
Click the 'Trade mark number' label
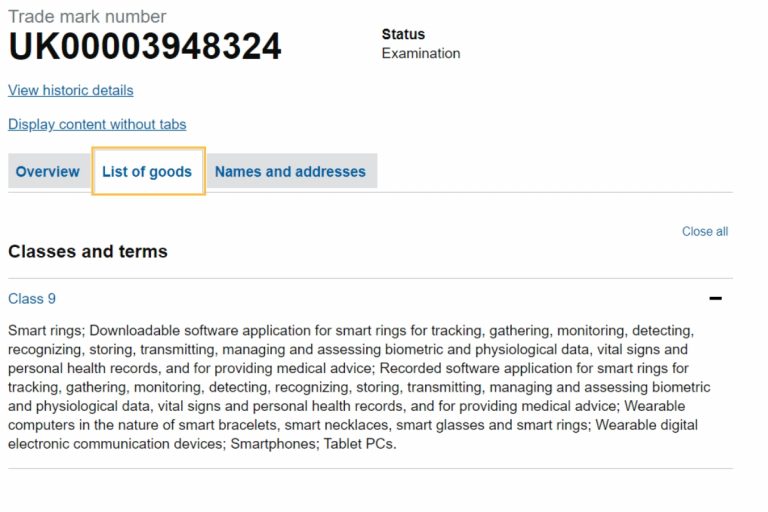tap(87, 16)
